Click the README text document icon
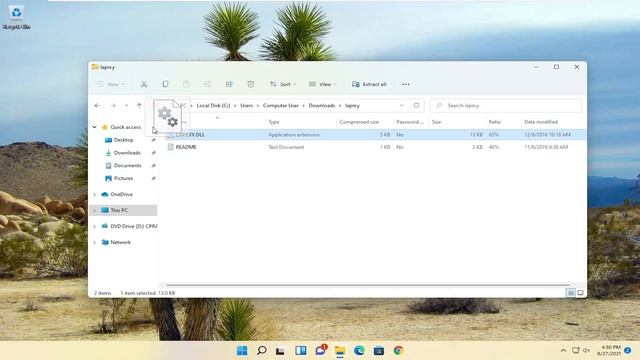The height and width of the screenshot is (360, 640). (171, 147)
